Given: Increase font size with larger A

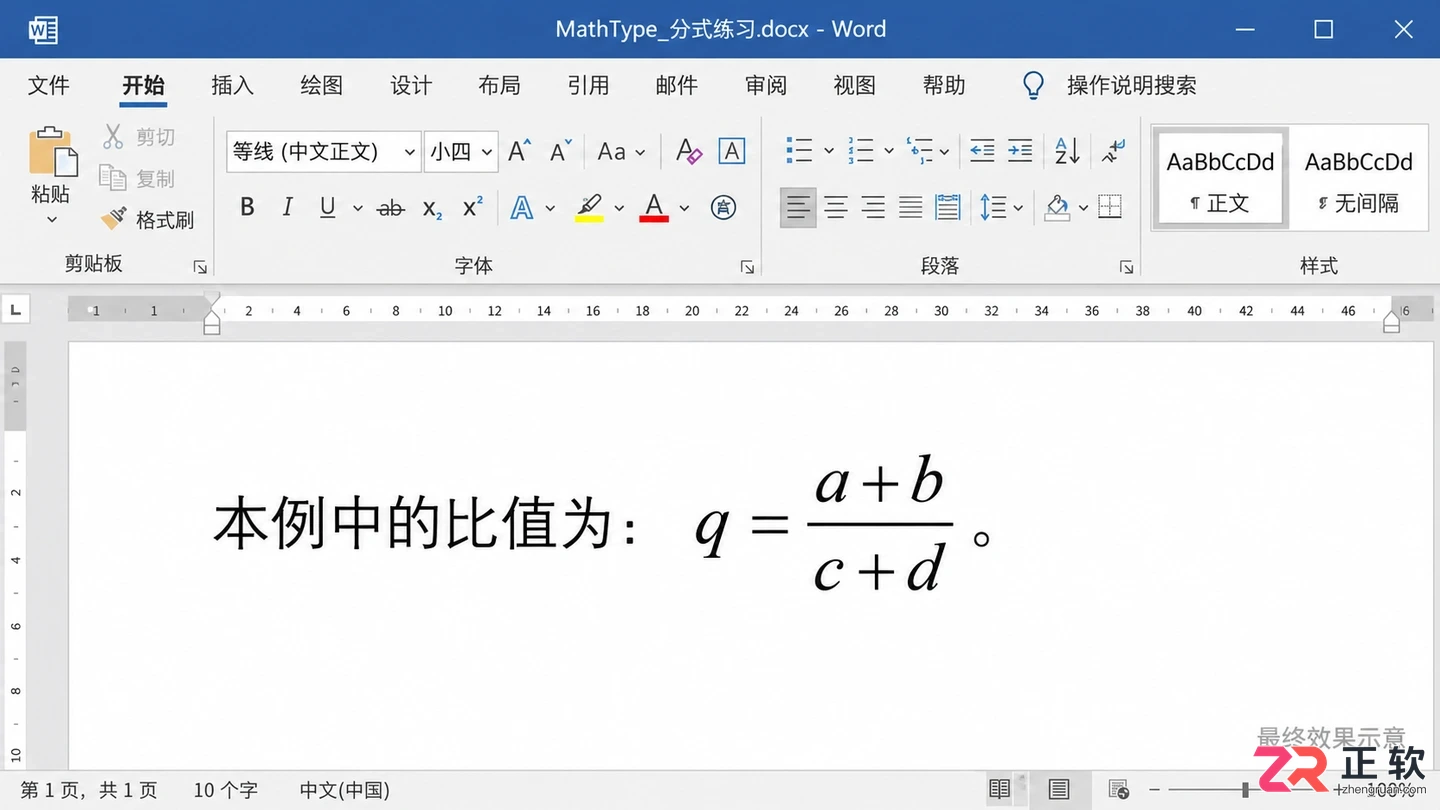Looking at the screenshot, I should tap(519, 151).
